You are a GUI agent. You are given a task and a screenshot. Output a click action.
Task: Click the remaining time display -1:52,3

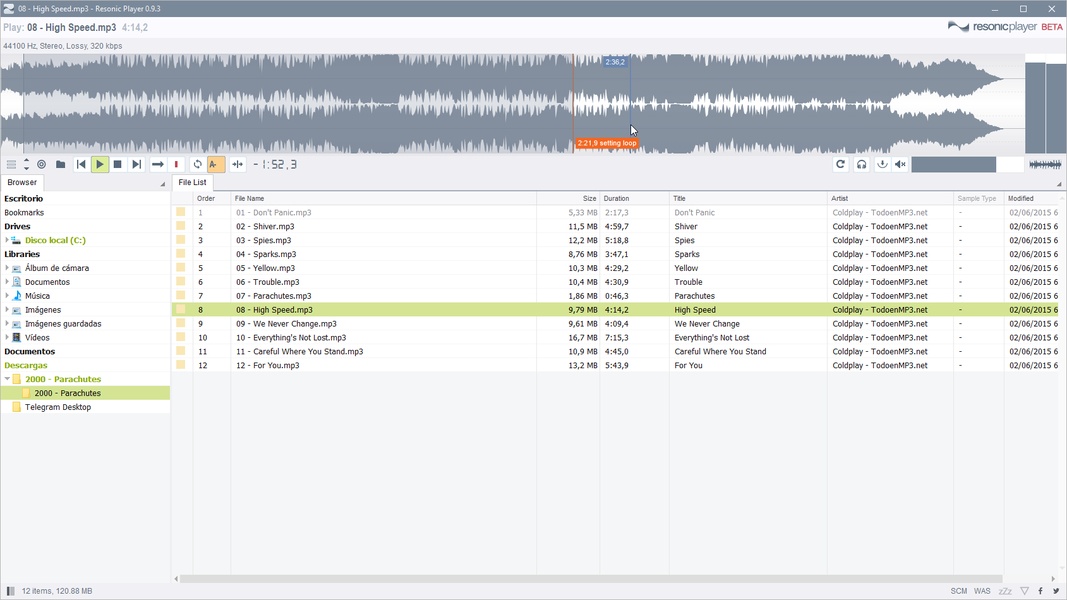(x=275, y=164)
